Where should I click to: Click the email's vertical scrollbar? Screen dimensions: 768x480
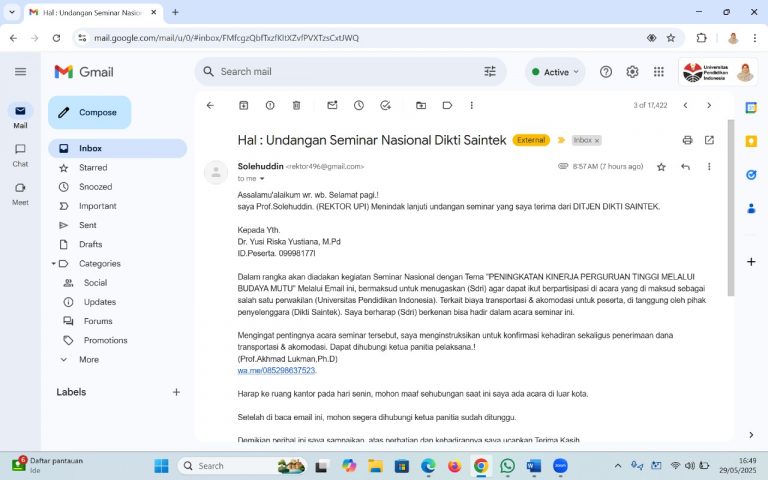click(731, 208)
